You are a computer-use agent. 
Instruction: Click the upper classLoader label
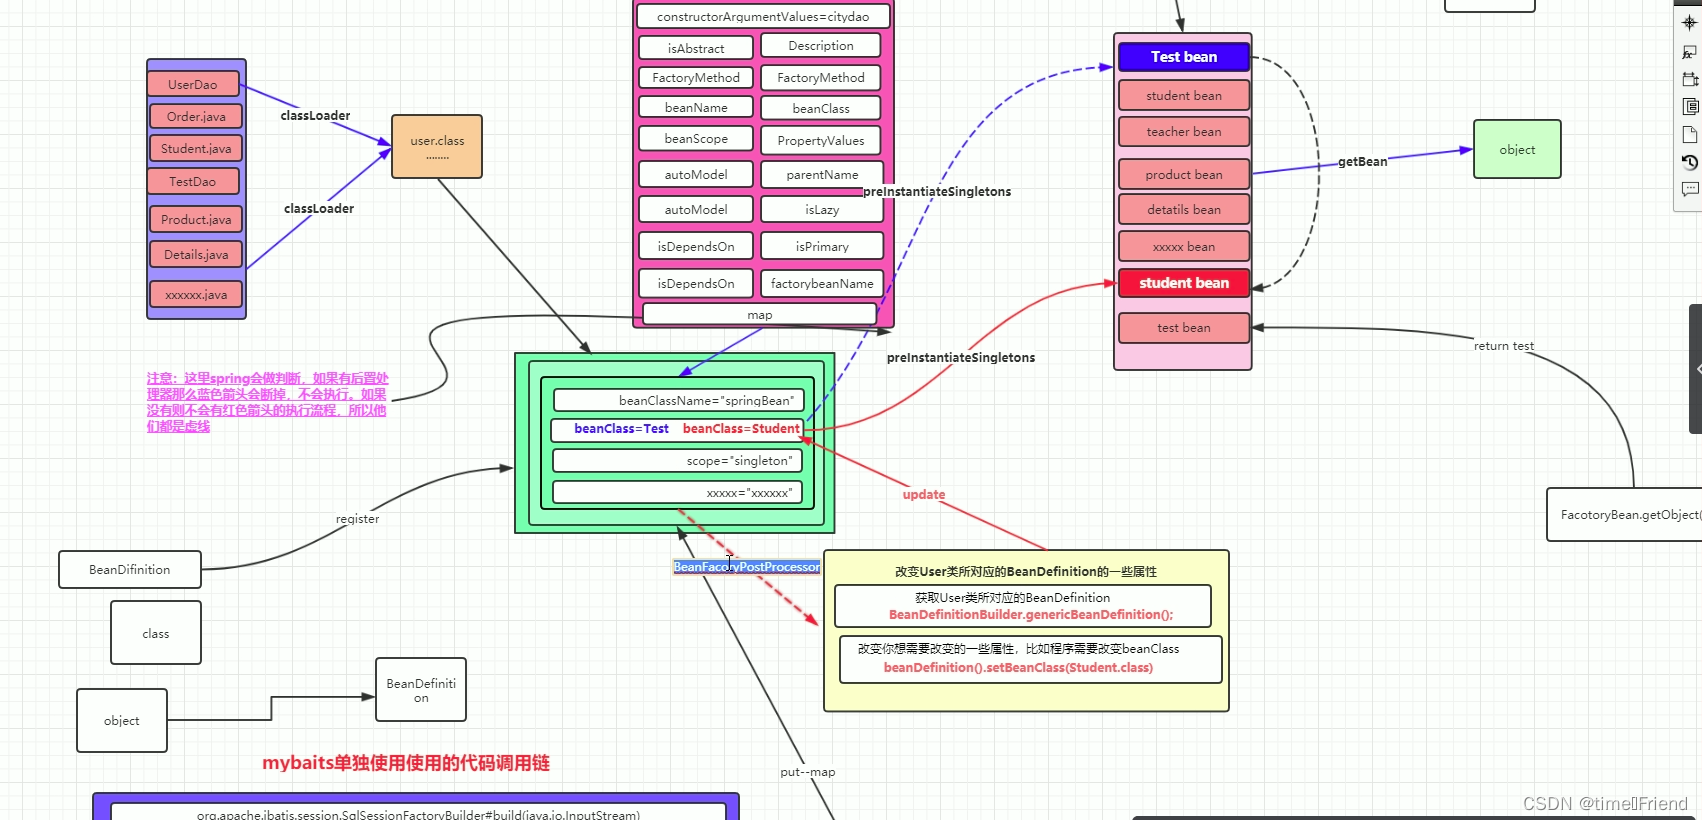tap(315, 116)
